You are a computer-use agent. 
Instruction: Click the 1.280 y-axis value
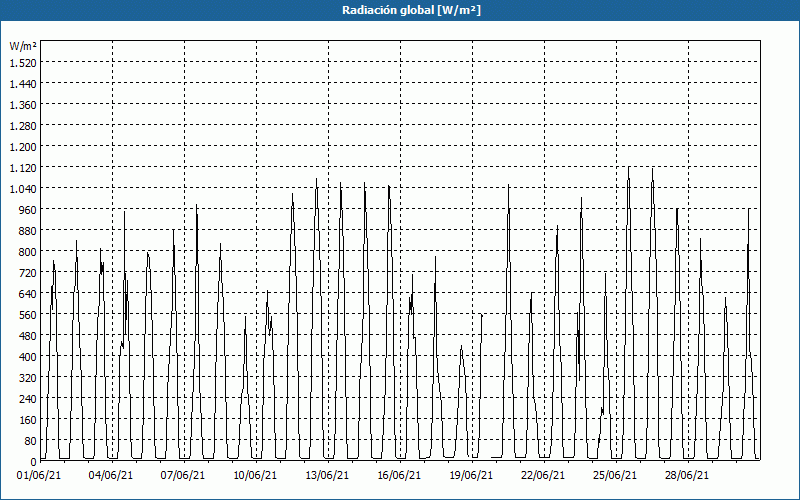pyautogui.click(x=23, y=126)
